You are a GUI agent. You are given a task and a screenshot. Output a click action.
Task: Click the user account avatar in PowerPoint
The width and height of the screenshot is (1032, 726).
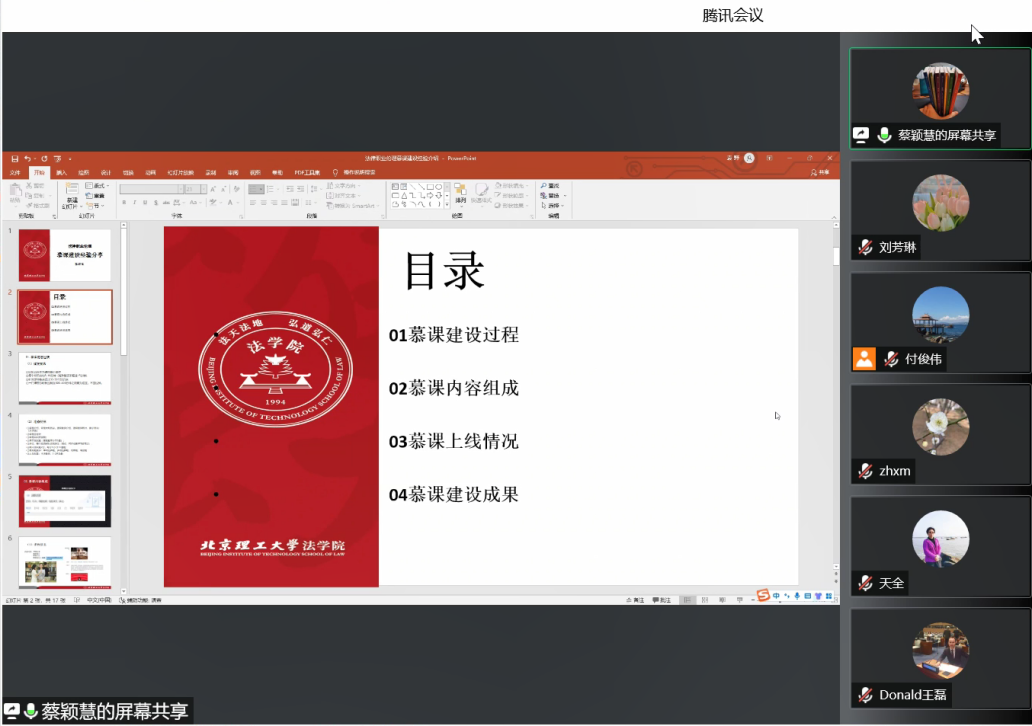[749, 158]
